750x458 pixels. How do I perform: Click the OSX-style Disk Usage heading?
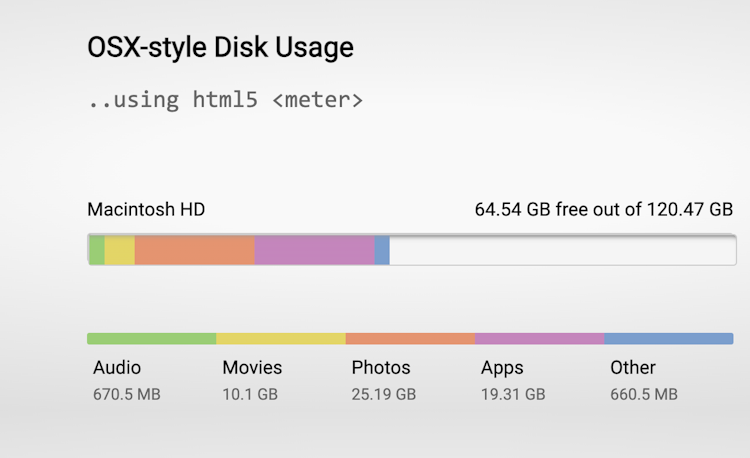221,48
